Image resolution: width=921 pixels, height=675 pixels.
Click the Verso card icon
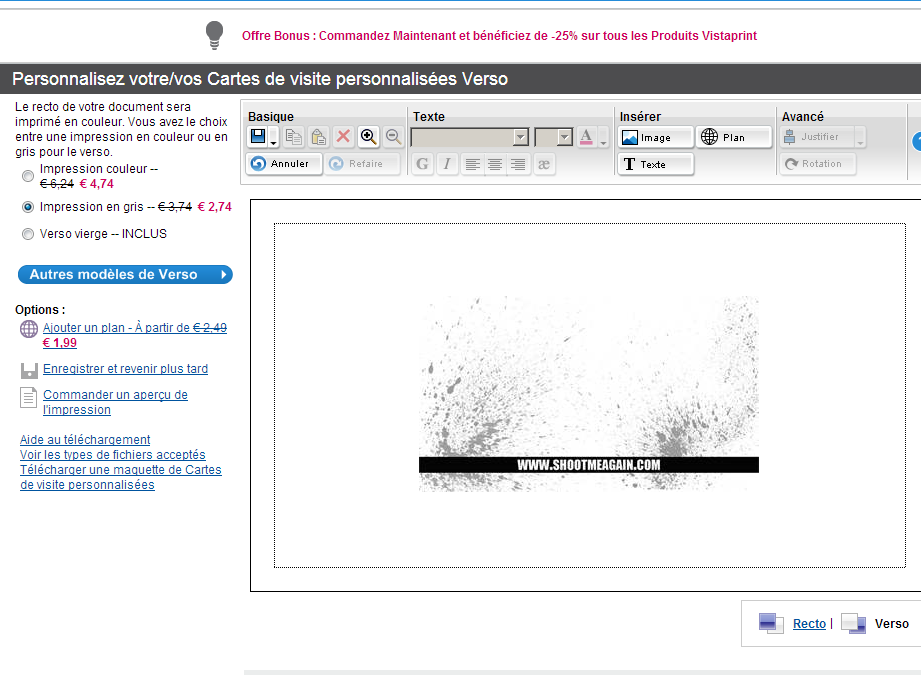click(x=853, y=623)
